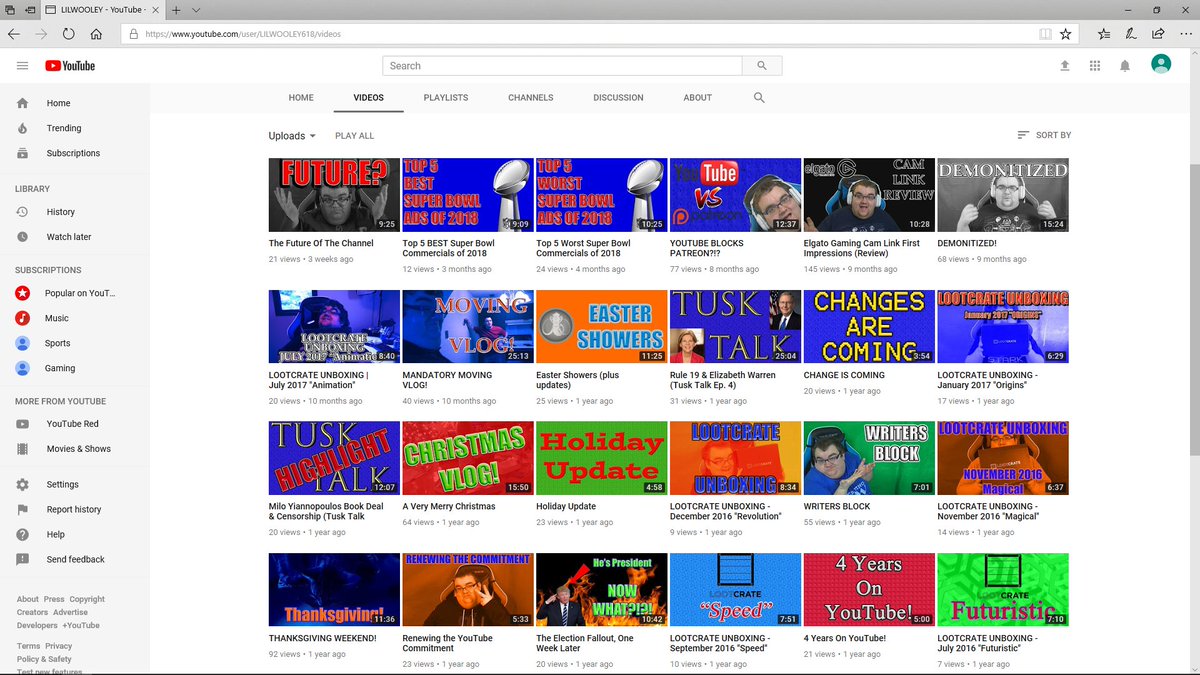1200x675 pixels.
Task: Open the Sort by menu
Action: tap(1044, 135)
